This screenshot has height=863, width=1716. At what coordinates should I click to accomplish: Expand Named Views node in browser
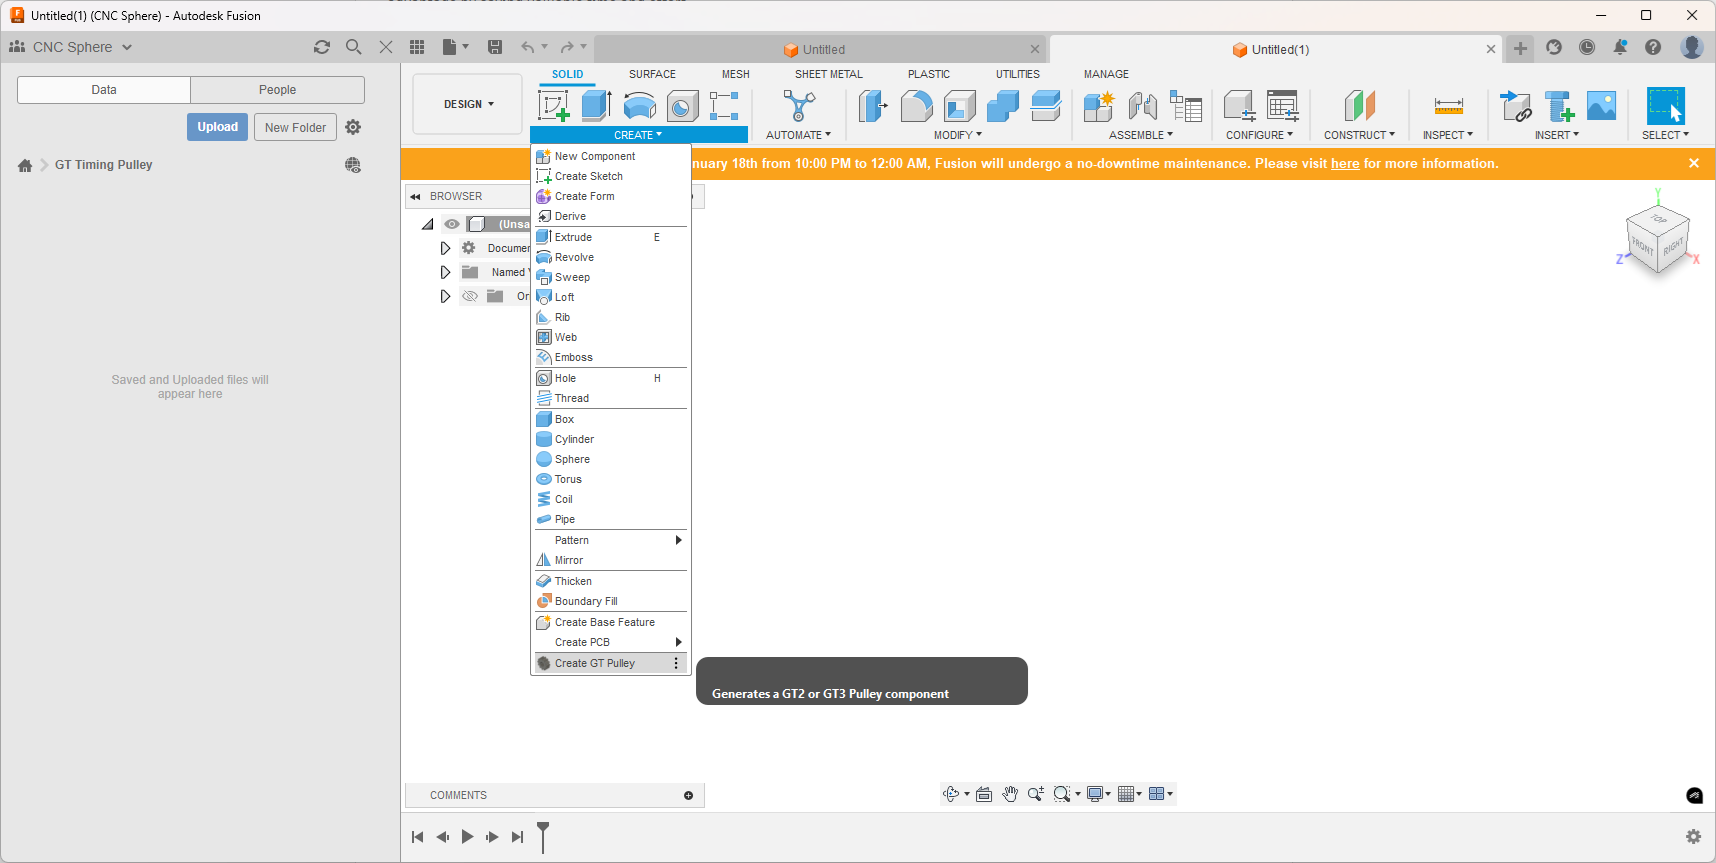point(445,272)
